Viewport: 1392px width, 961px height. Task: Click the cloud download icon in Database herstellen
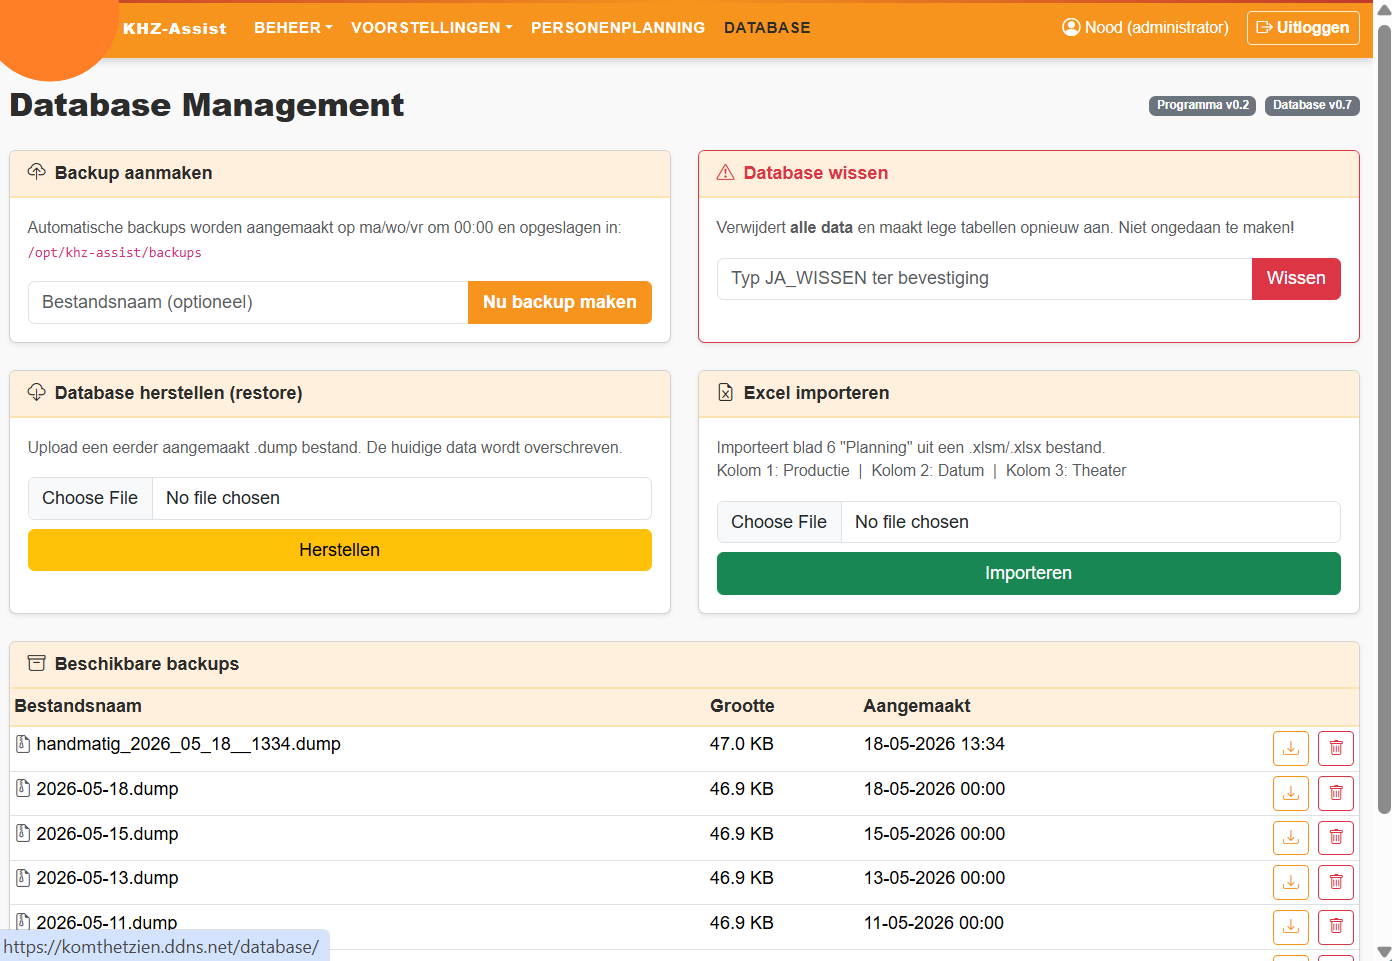pos(37,392)
